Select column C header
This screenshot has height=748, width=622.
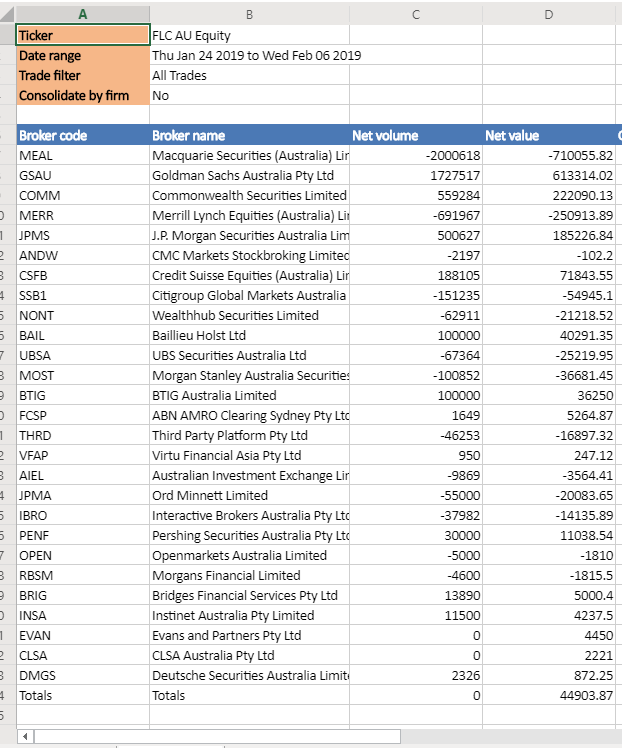(416, 14)
